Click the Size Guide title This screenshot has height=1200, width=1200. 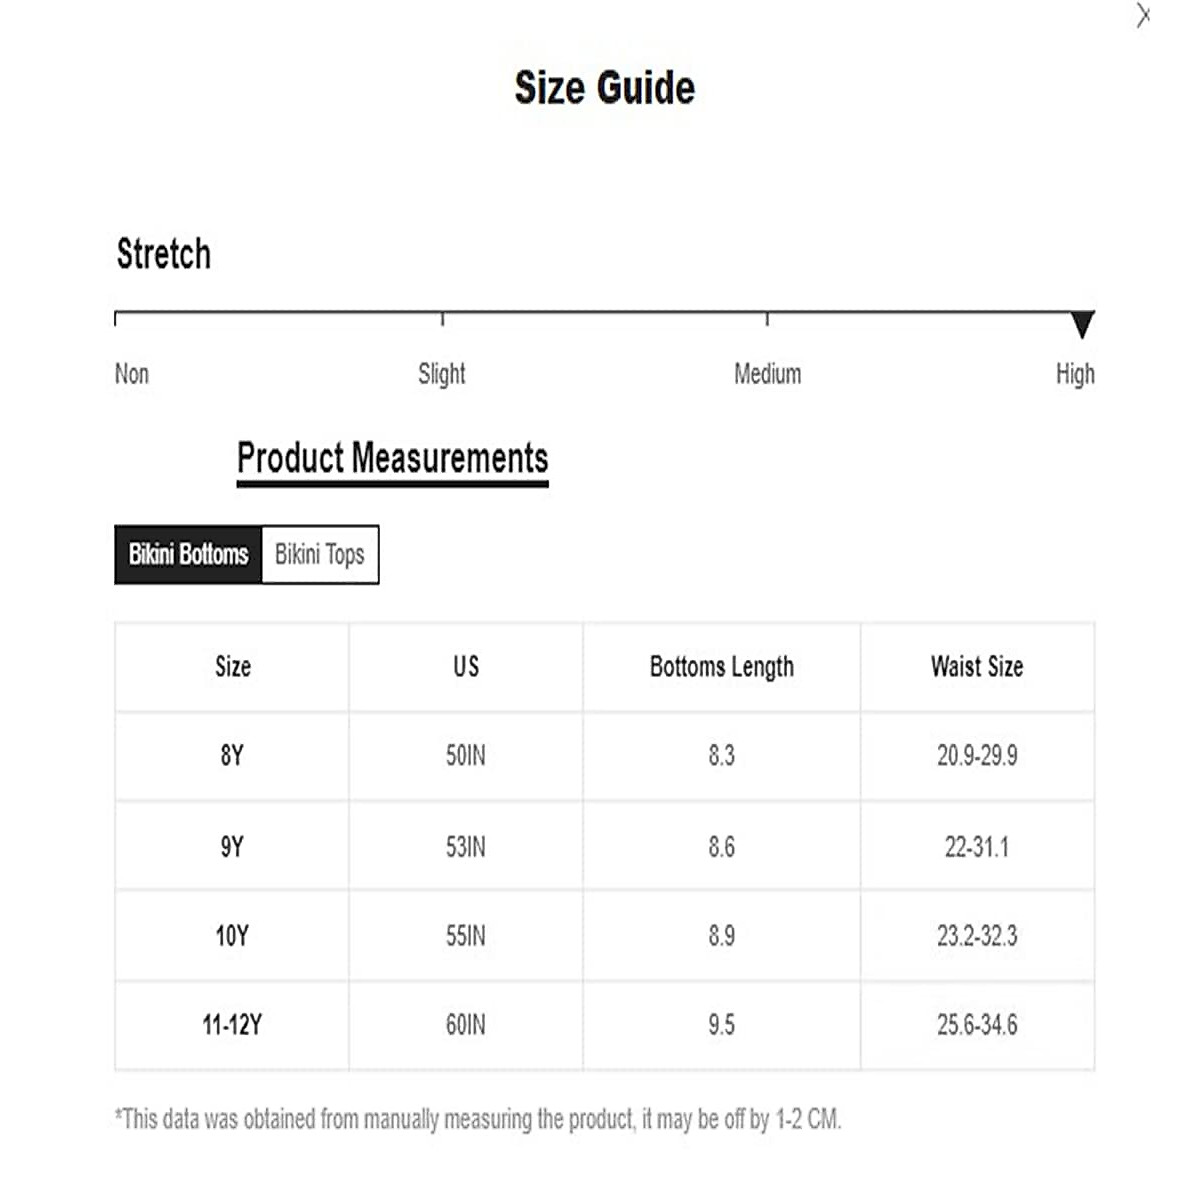click(x=604, y=88)
